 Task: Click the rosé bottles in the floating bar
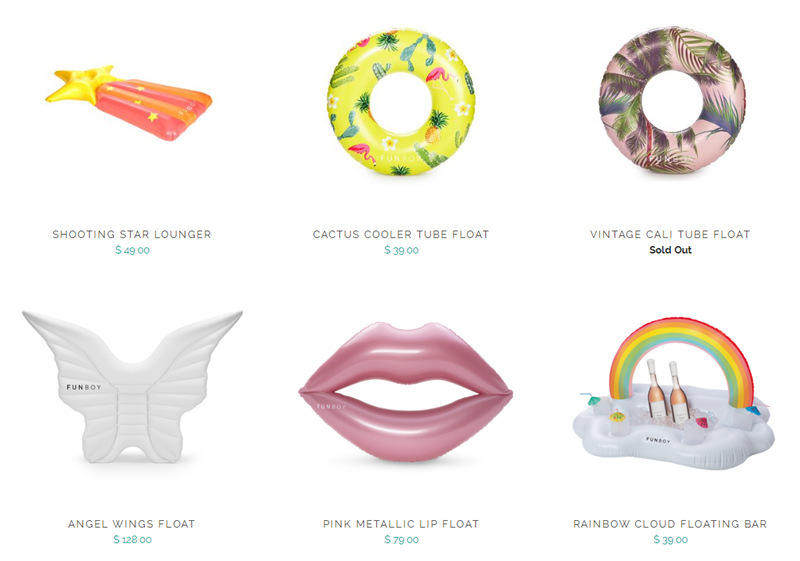tap(667, 390)
